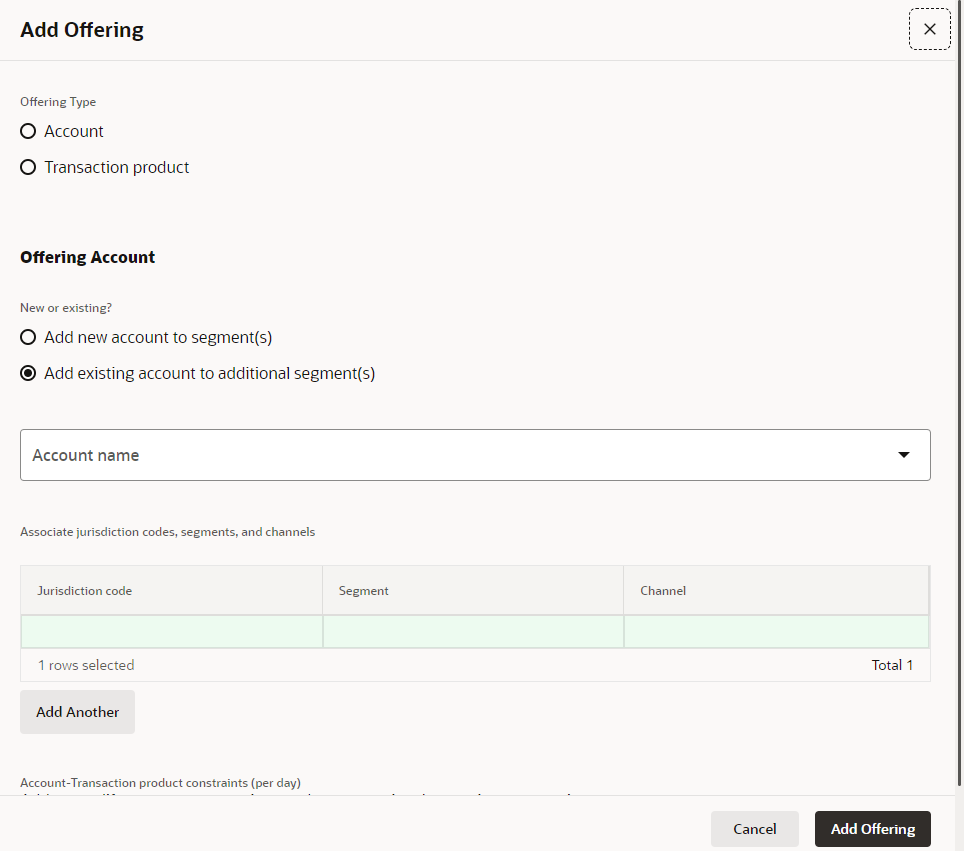Click the Add Another button
Image resolution: width=964 pixels, height=851 pixels.
coord(77,711)
